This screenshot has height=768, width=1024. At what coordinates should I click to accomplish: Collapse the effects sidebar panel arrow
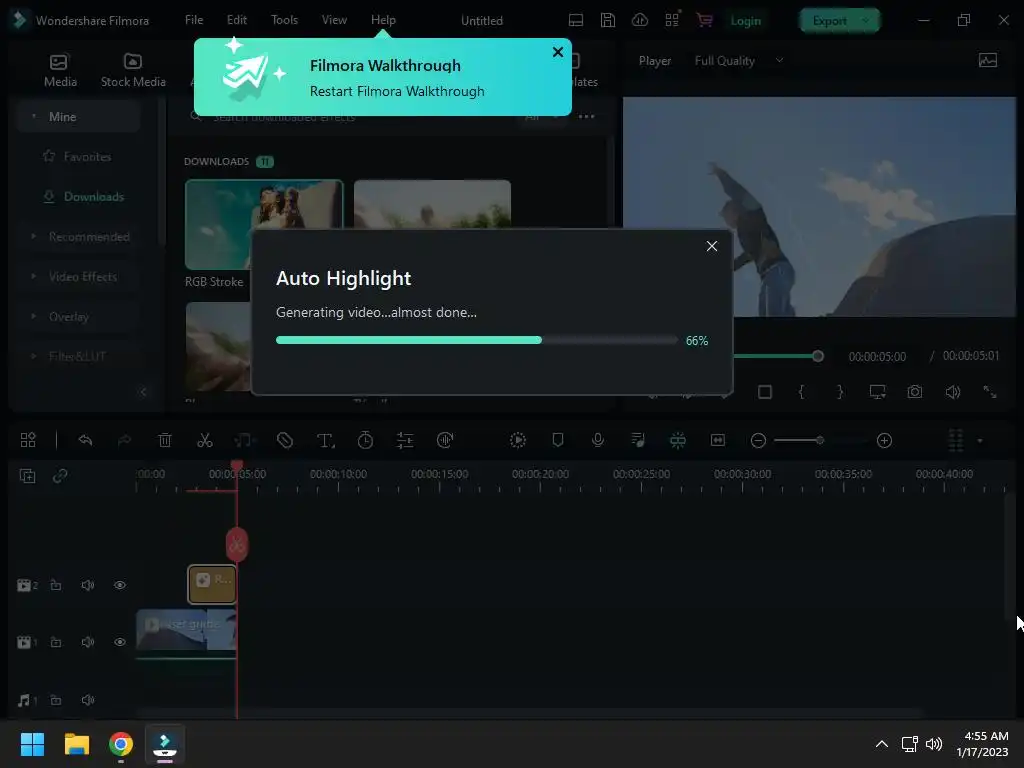(144, 392)
